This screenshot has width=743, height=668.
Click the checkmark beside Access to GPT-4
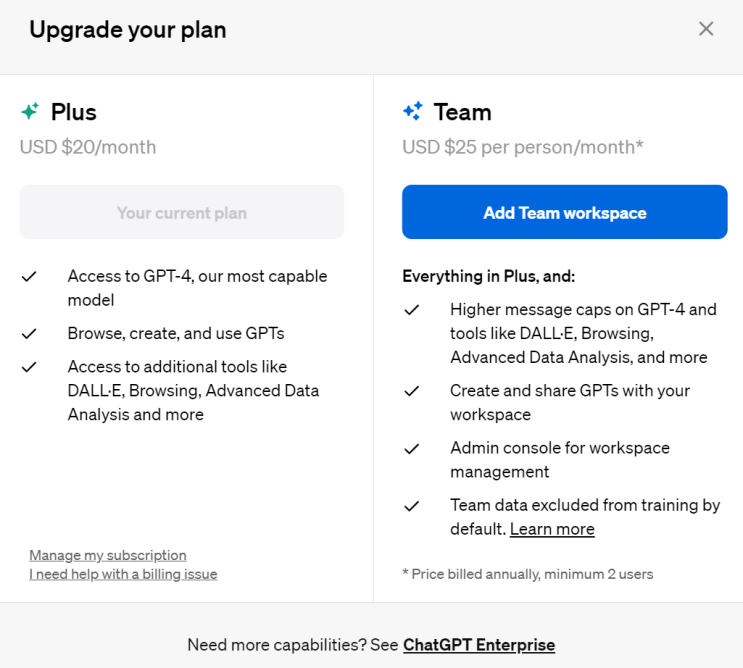tap(30, 276)
